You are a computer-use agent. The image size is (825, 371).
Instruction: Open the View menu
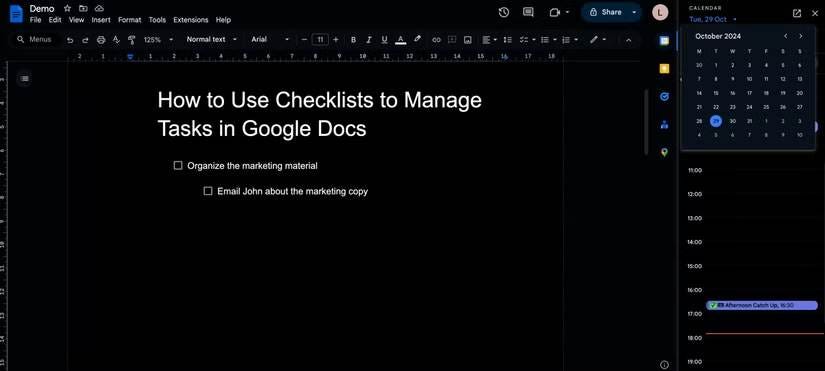[76, 20]
